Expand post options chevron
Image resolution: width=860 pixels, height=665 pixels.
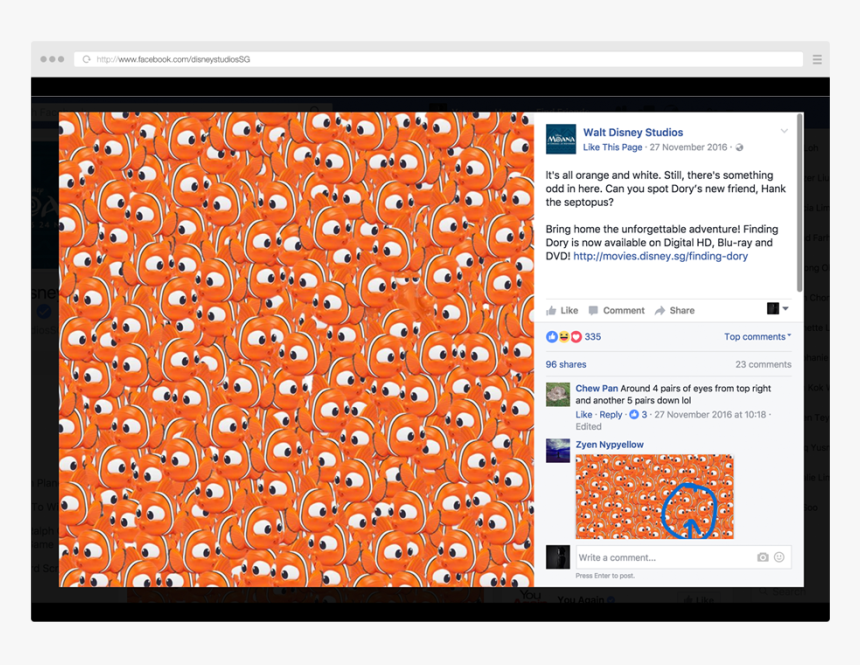[784, 131]
